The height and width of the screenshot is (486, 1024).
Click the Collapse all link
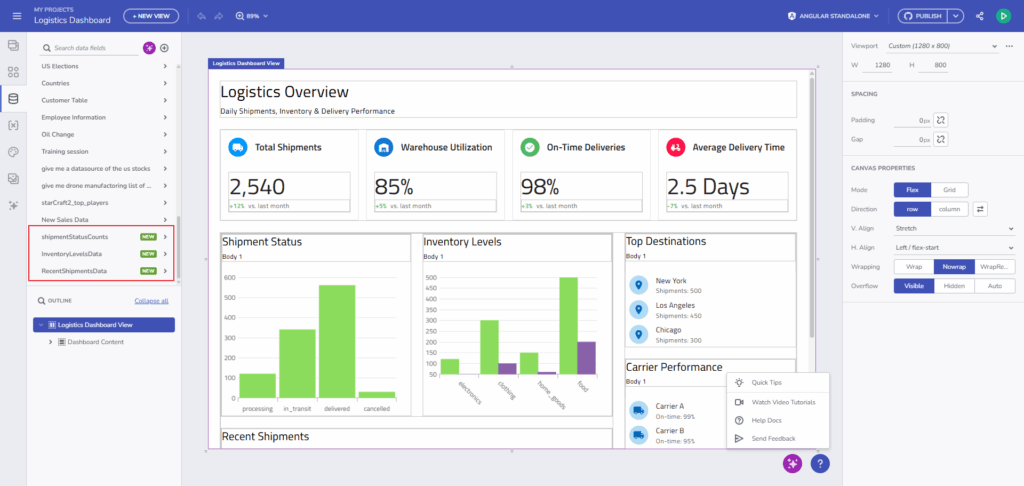pyautogui.click(x=151, y=300)
